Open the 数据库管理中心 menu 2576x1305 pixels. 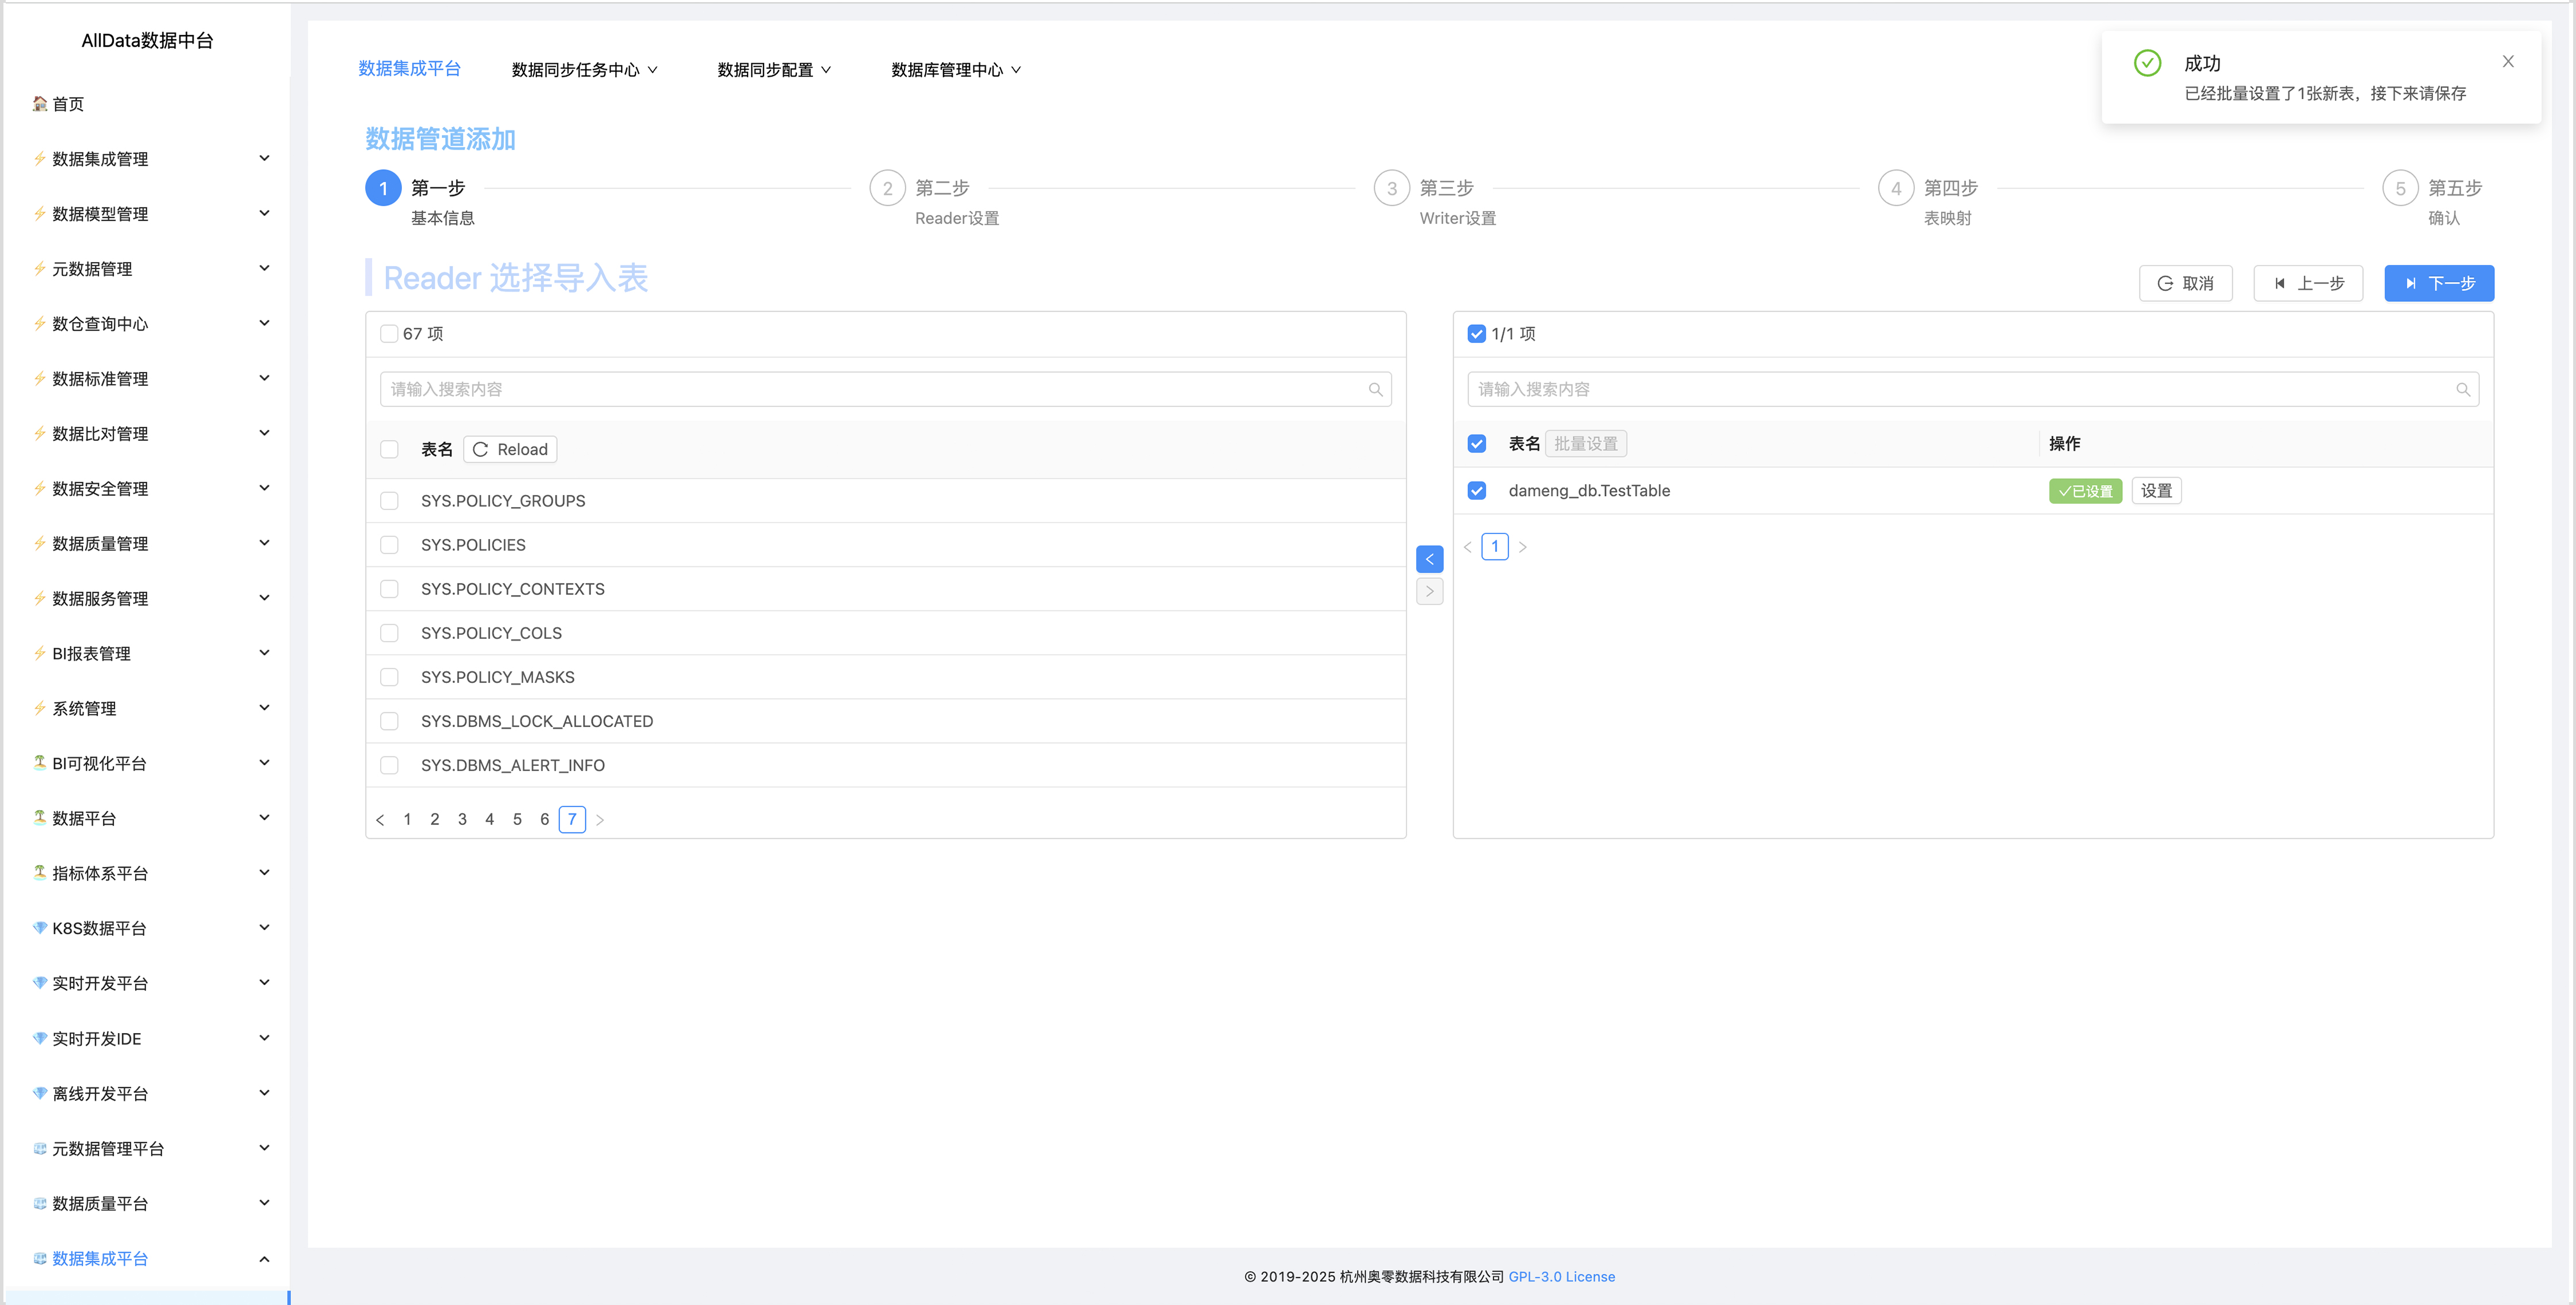955,70
